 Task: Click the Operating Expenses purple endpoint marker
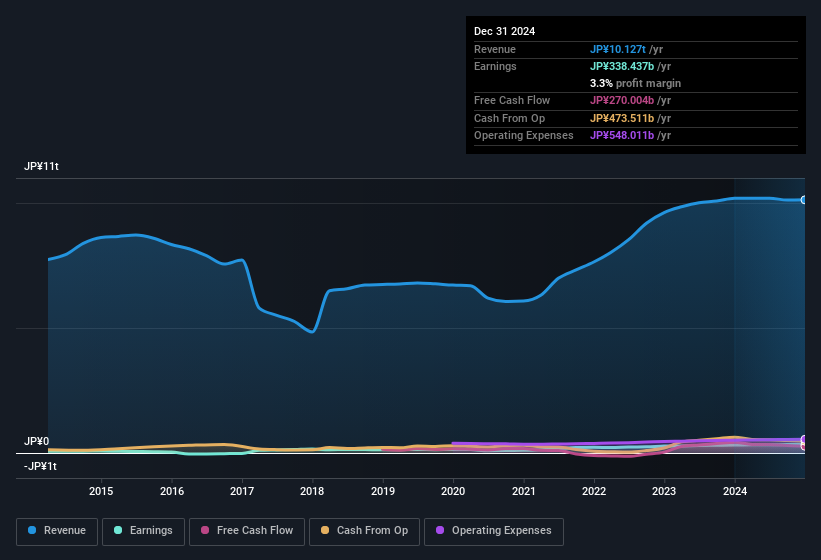[x=804, y=440]
